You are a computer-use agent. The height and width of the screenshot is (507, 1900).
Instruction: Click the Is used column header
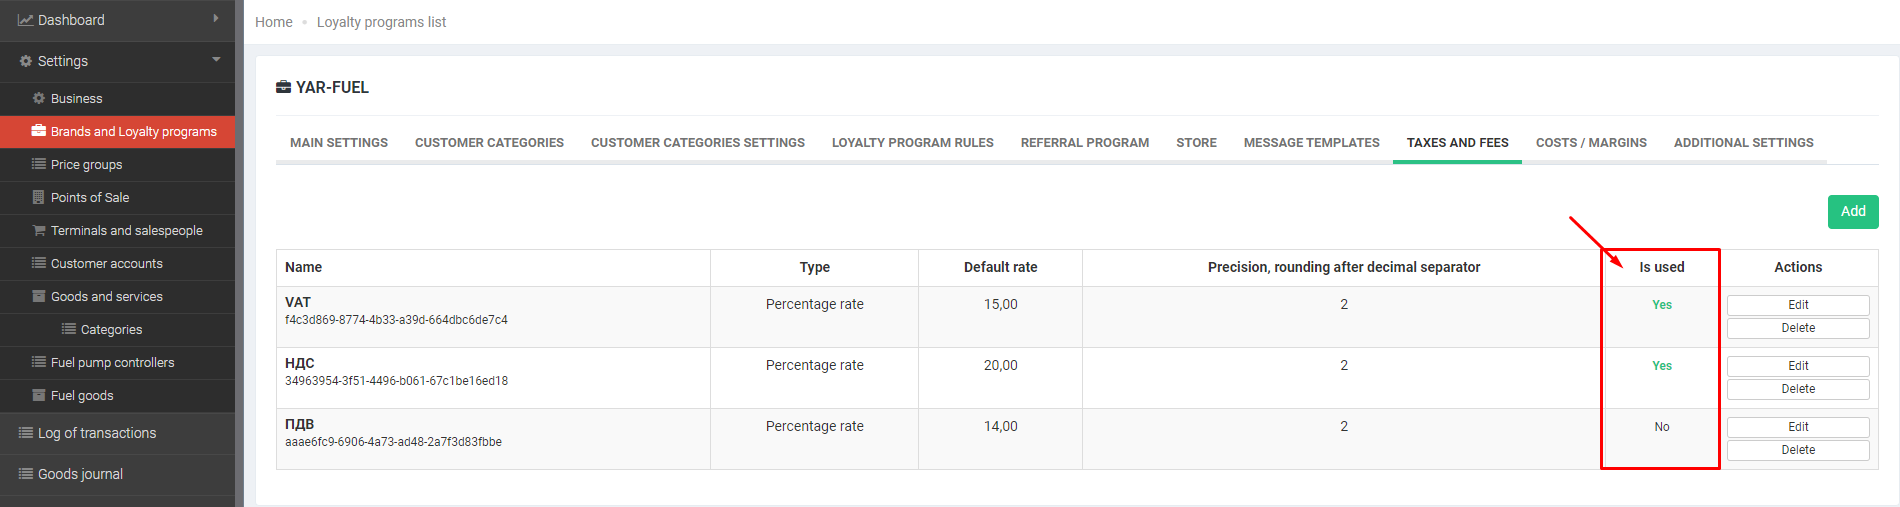pyautogui.click(x=1661, y=267)
